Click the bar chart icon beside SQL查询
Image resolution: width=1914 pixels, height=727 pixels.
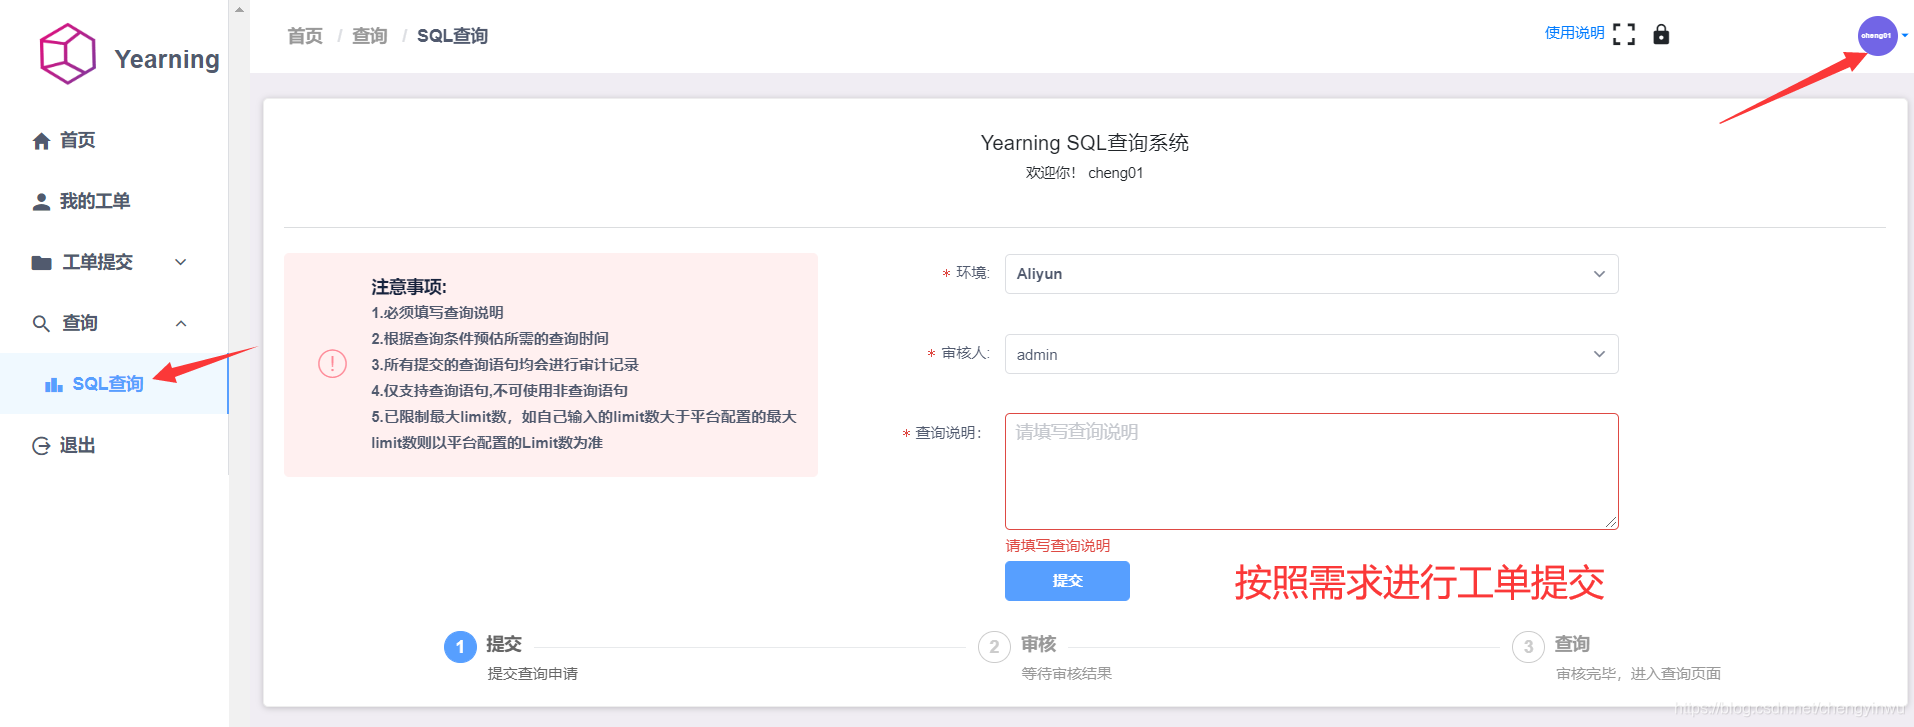pyautogui.click(x=54, y=384)
